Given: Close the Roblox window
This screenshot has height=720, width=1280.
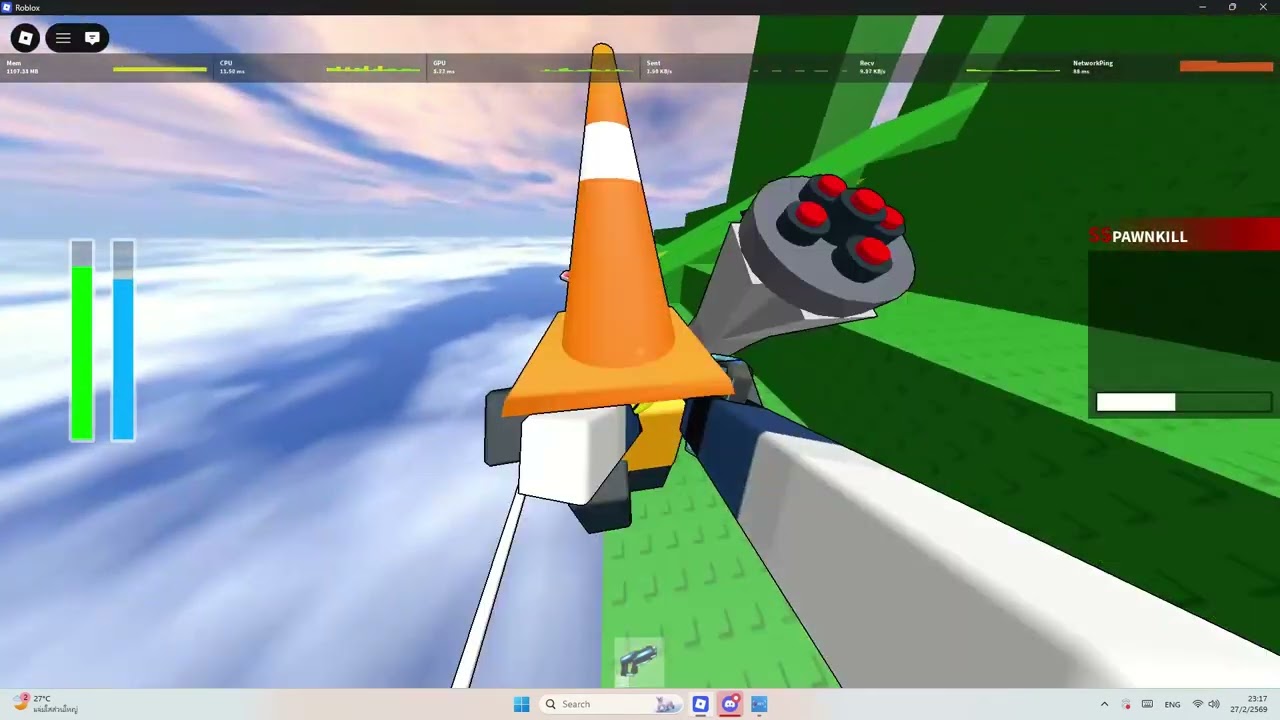Looking at the screenshot, I should pyautogui.click(x=1263, y=7).
